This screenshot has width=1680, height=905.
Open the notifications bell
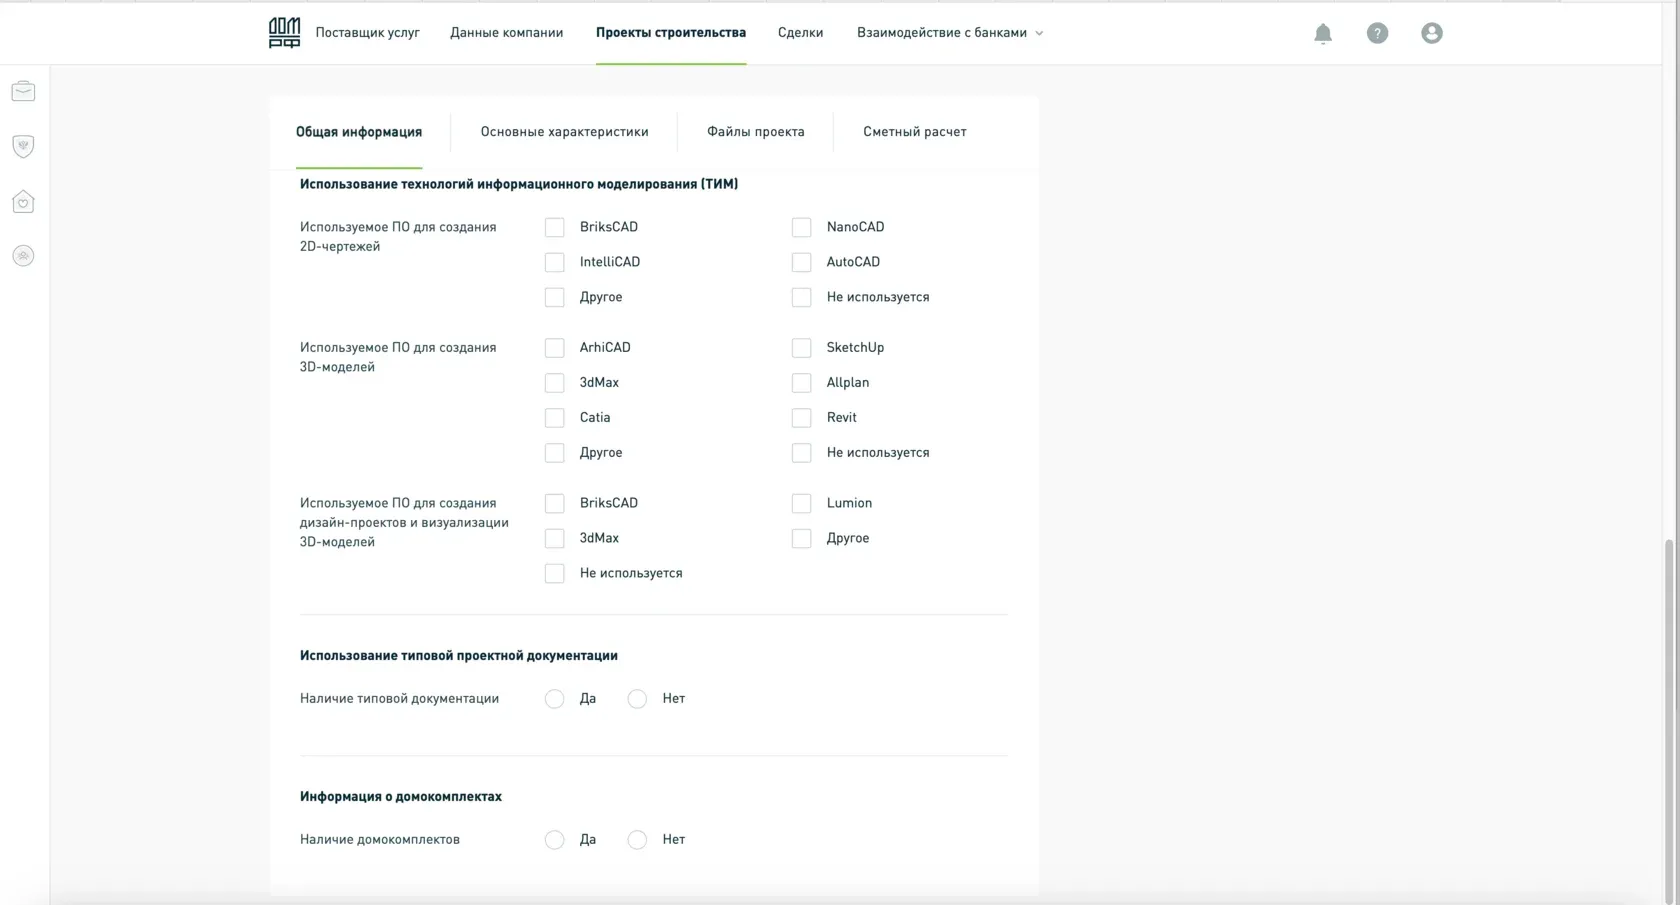[x=1323, y=33]
